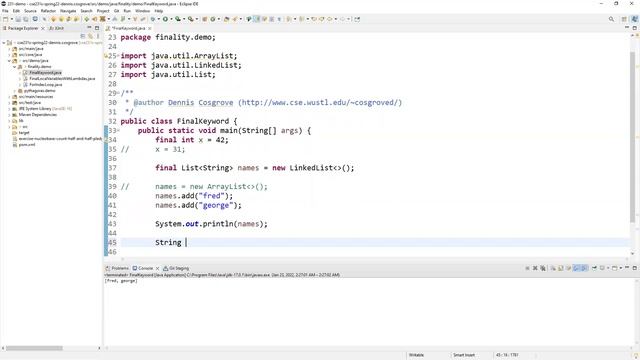Click the wustl.edu URL in author comment

click(320, 102)
